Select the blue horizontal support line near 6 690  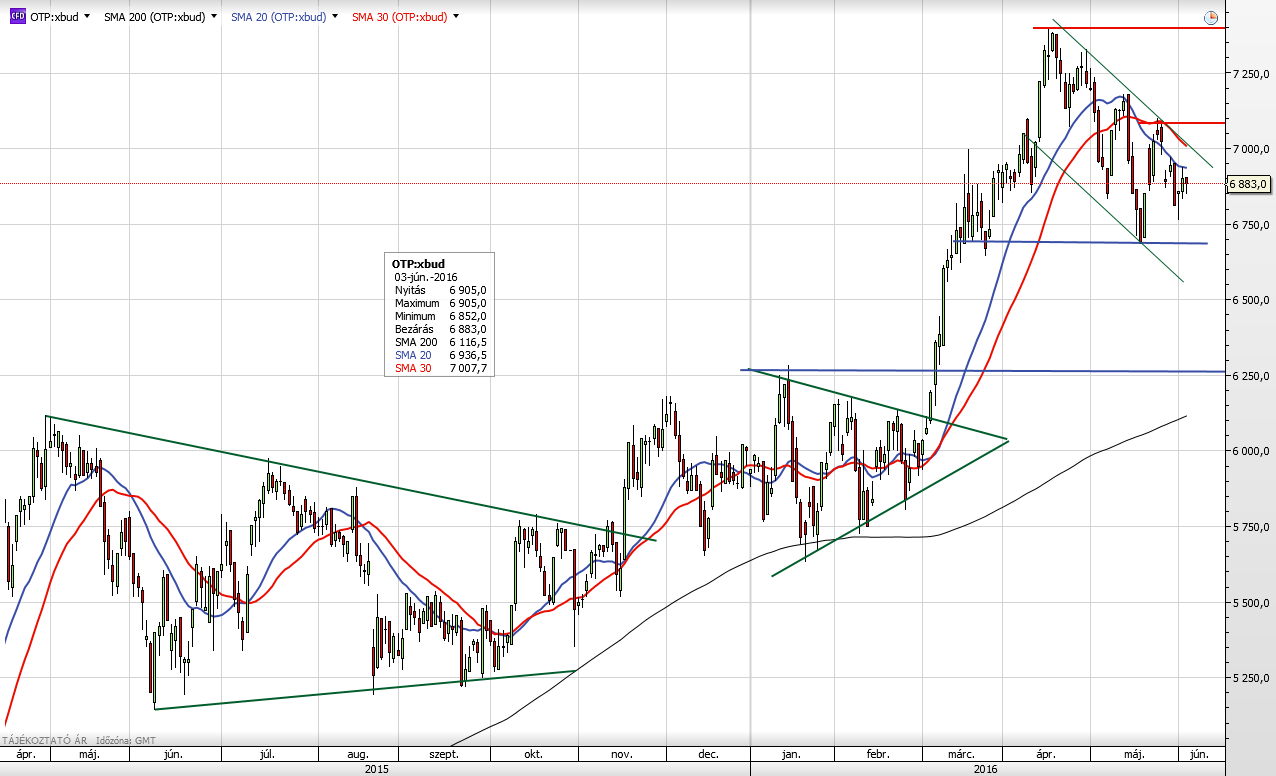tap(1080, 242)
